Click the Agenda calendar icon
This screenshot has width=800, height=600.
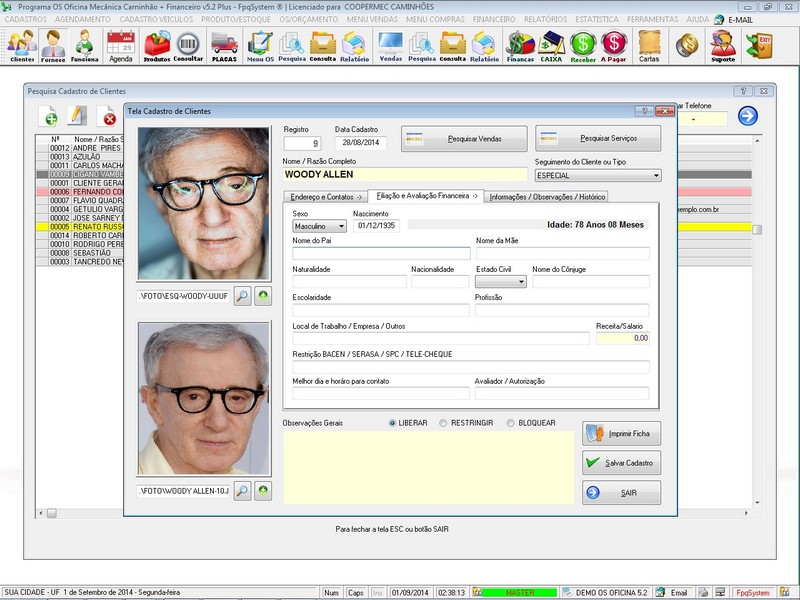120,45
